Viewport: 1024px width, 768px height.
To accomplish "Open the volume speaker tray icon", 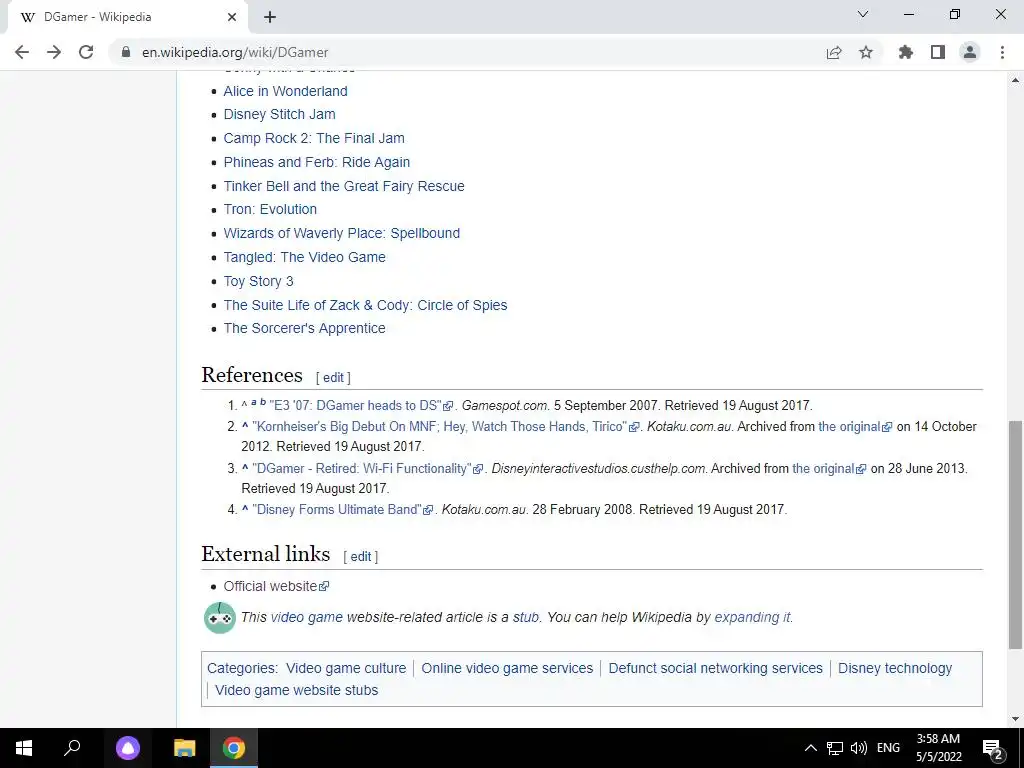I will (x=859, y=748).
